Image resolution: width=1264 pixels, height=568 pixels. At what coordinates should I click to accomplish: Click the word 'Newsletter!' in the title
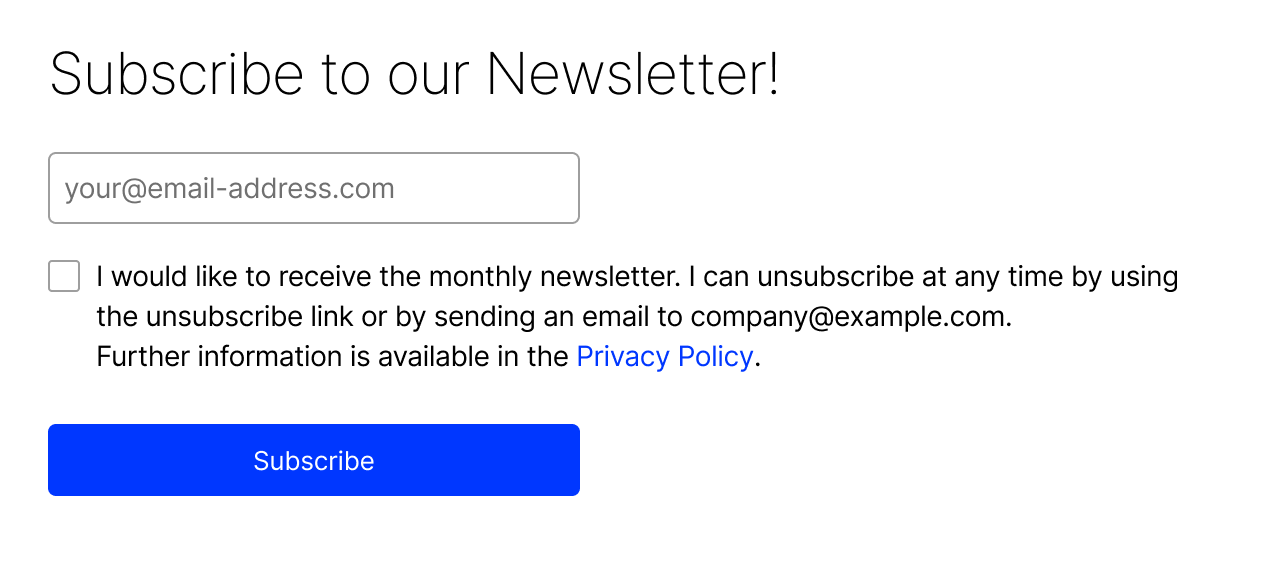(633, 74)
